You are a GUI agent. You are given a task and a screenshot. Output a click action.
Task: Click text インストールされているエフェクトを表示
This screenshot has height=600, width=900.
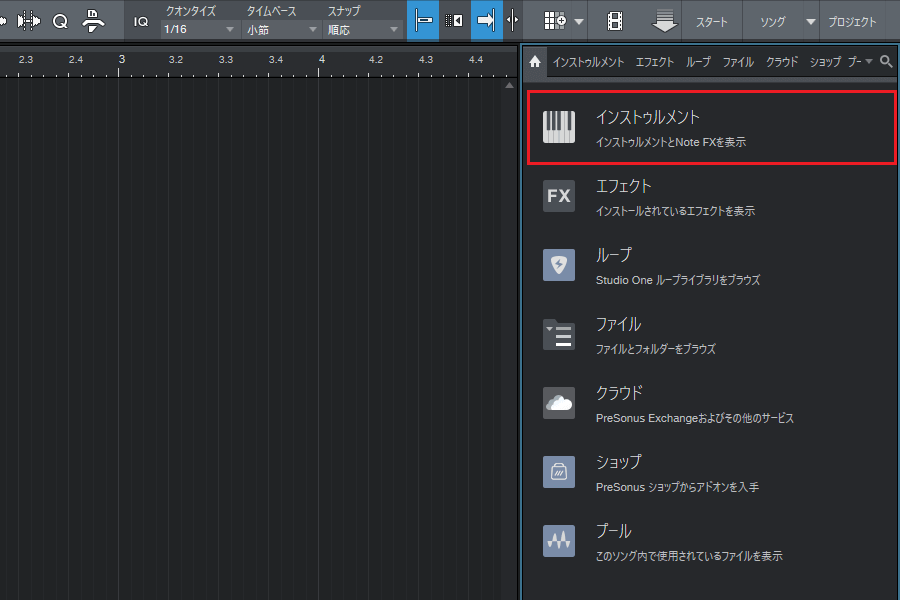[x=675, y=211]
